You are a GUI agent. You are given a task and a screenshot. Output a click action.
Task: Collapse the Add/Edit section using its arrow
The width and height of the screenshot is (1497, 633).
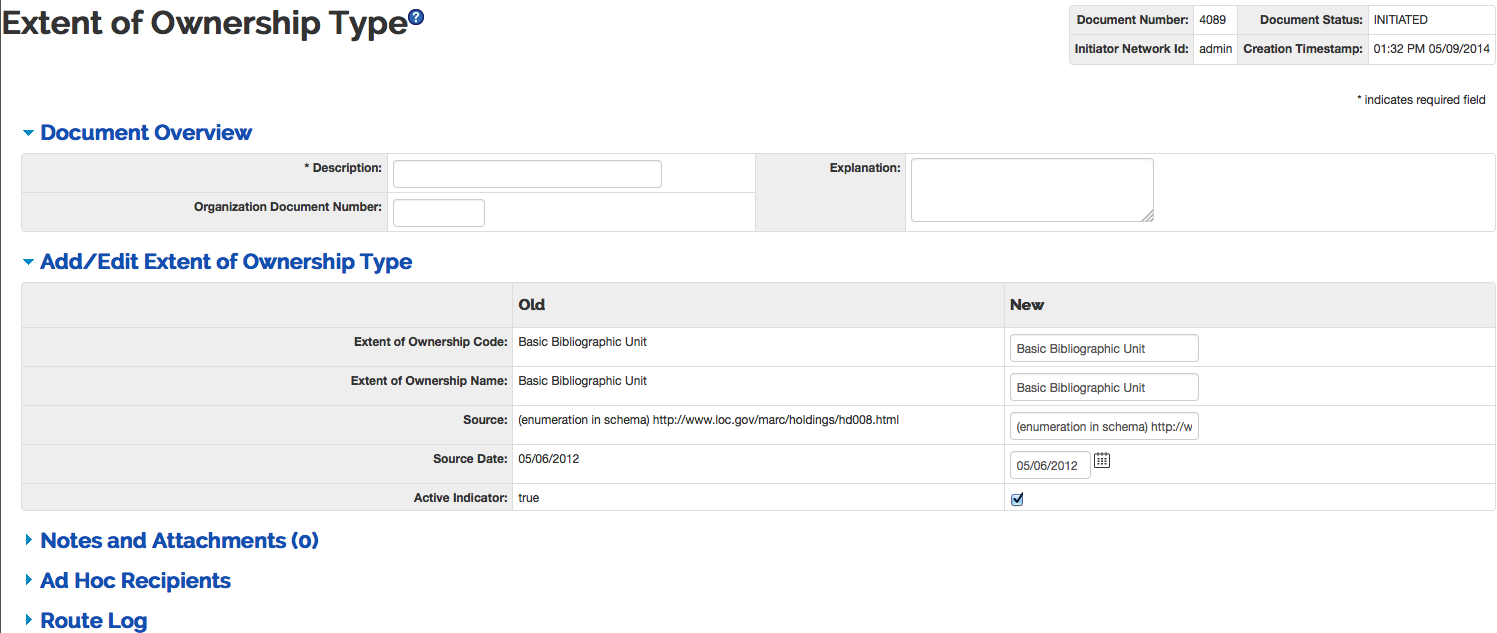click(x=28, y=262)
